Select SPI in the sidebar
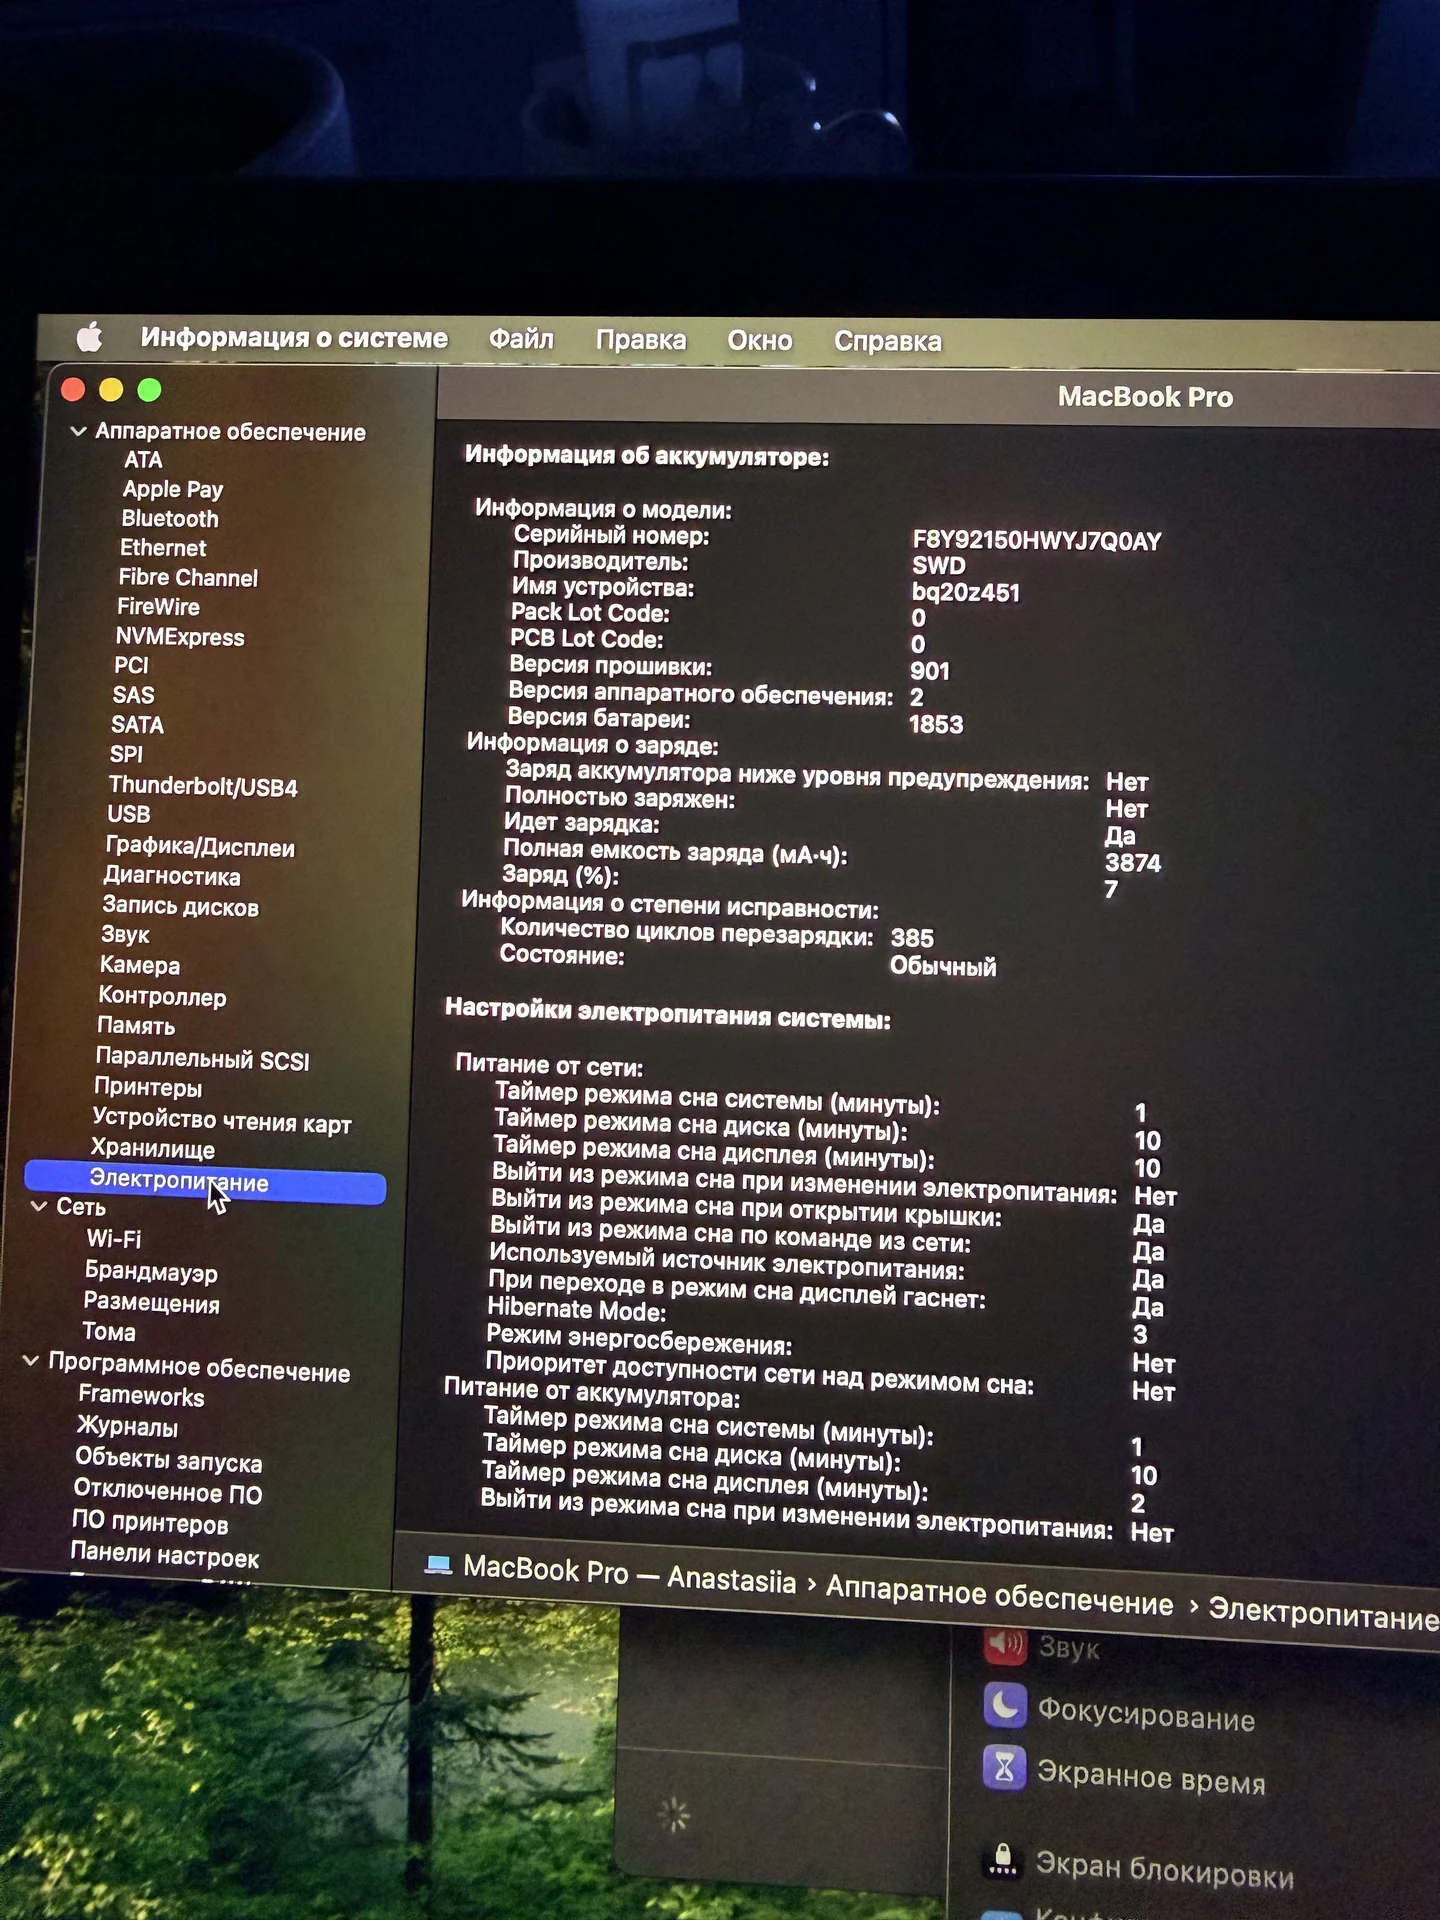The height and width of the screenshot is (1920, 1440). click(126, 754)
